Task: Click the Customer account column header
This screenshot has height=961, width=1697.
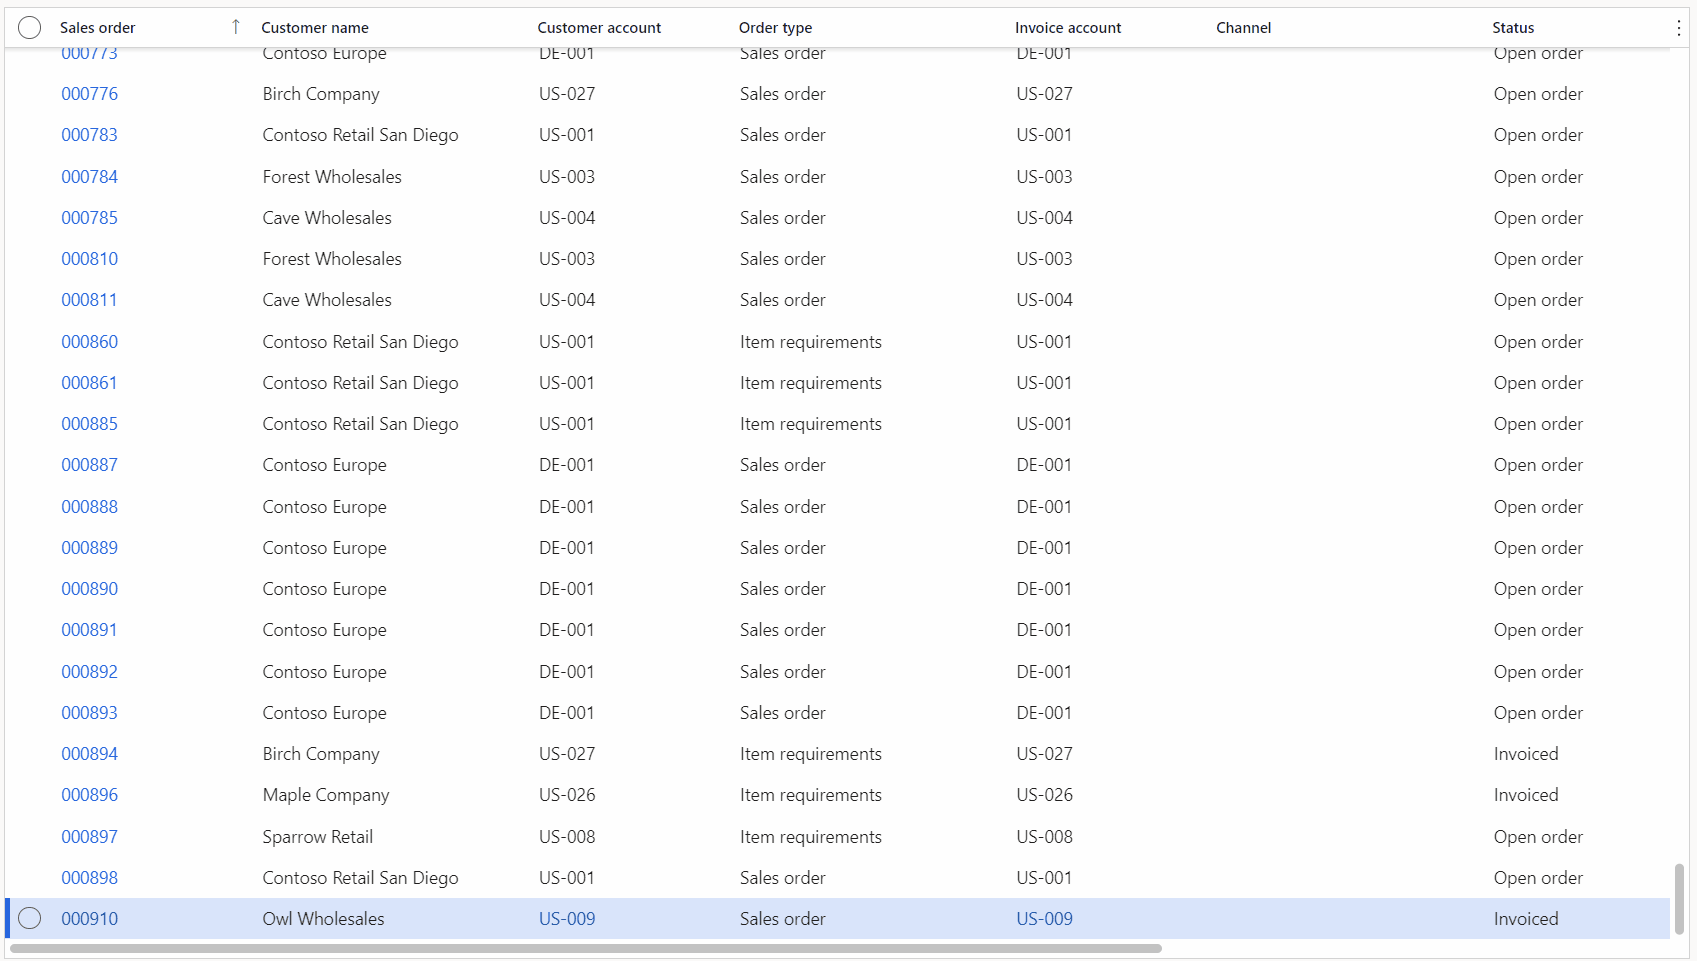Action: pyautogui.click(x=598, y=27)
